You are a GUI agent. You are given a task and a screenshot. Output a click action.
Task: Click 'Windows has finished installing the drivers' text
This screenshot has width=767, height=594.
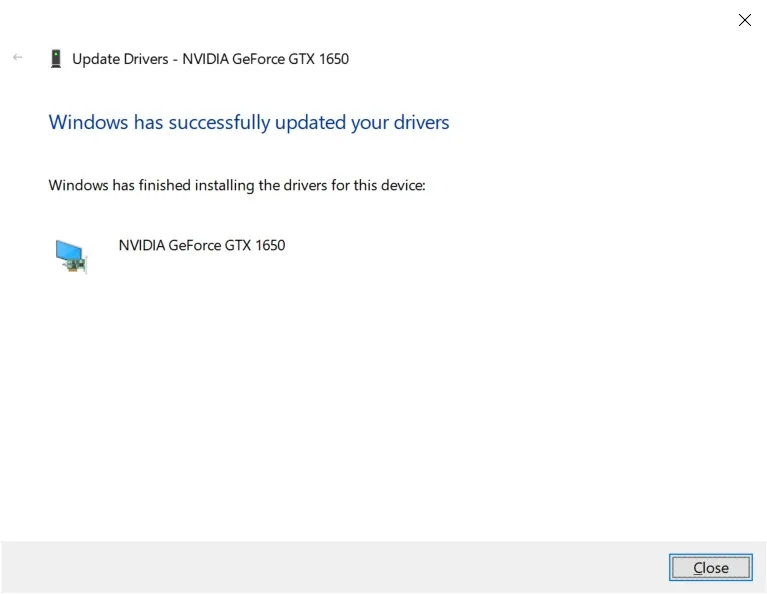(237, 185)
